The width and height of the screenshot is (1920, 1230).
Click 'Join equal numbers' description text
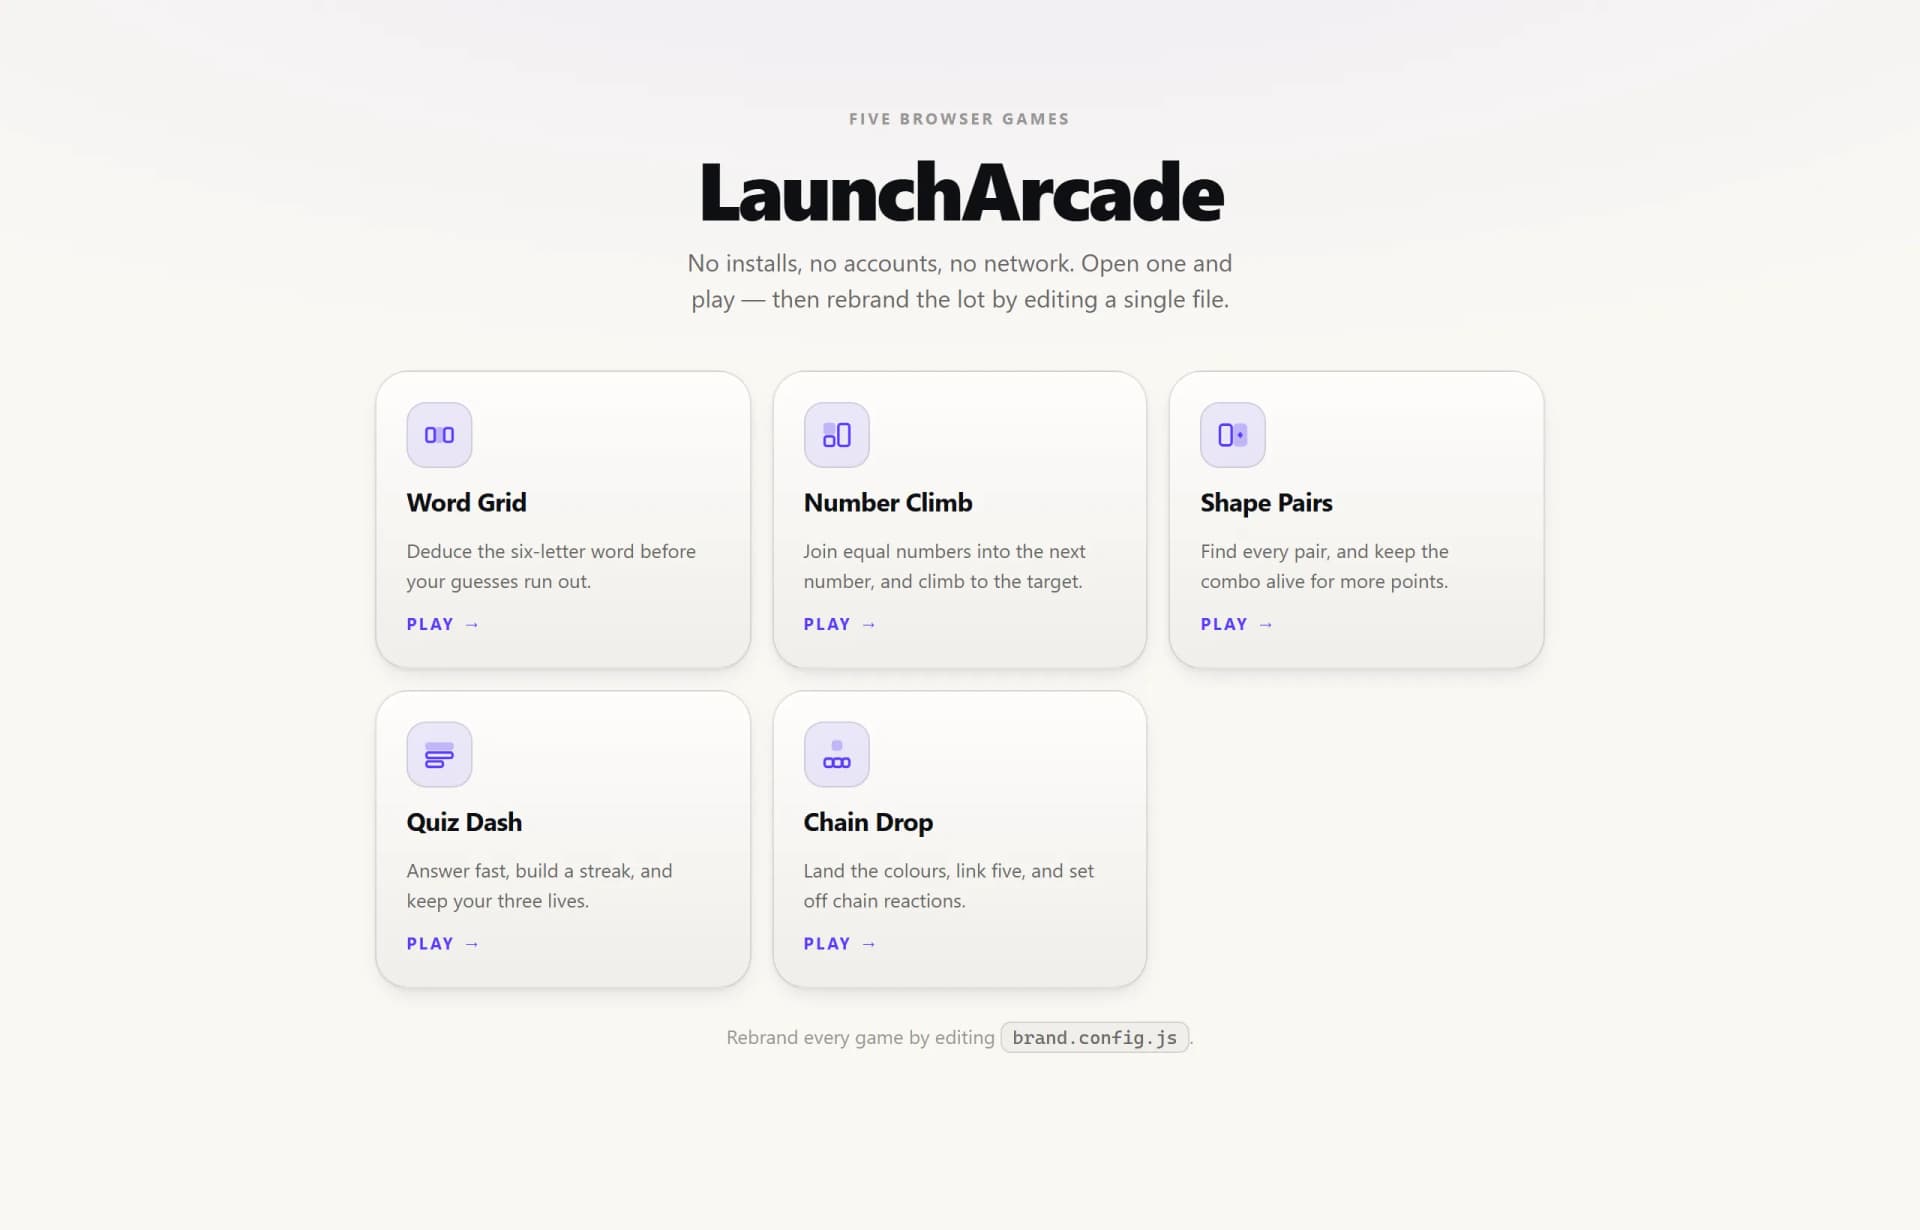(x=944, y=566)
